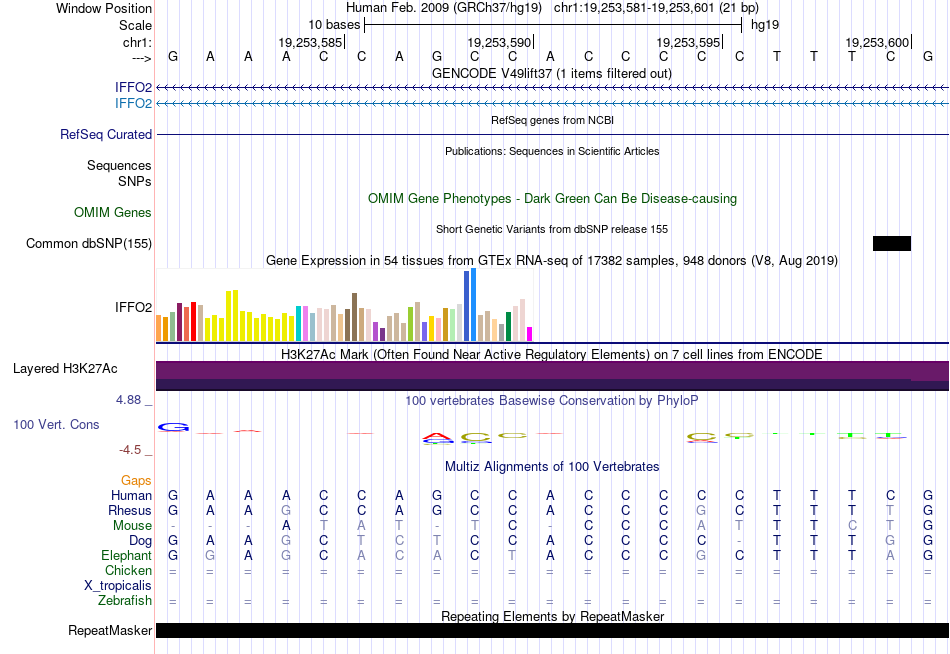Open the RepeatMasker track label
The image size is (950, 654).
110,630
